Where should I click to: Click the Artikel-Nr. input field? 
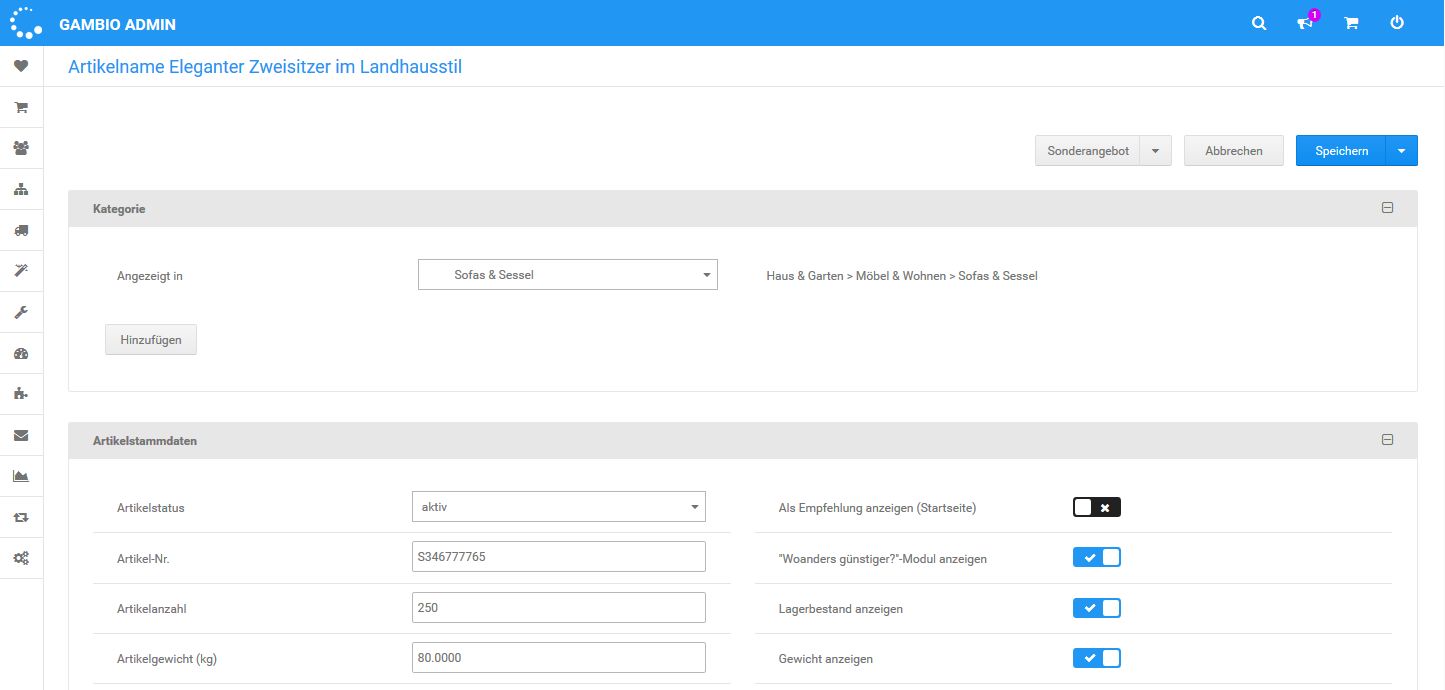[x=558, y=557]
